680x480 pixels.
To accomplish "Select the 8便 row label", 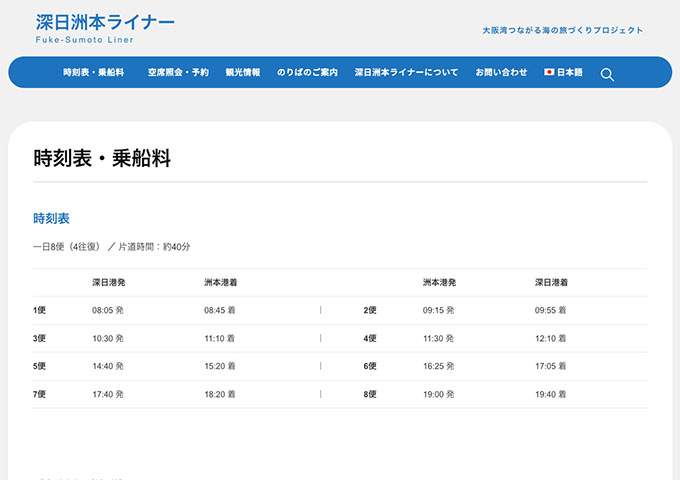I will [x=370, y=395].
